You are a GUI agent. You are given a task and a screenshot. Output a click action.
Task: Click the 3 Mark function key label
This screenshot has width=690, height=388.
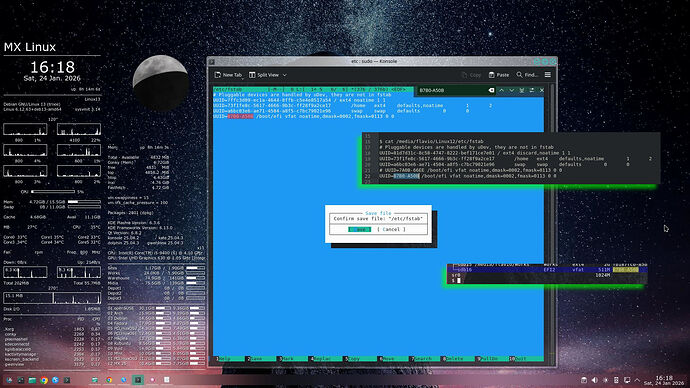286,359
